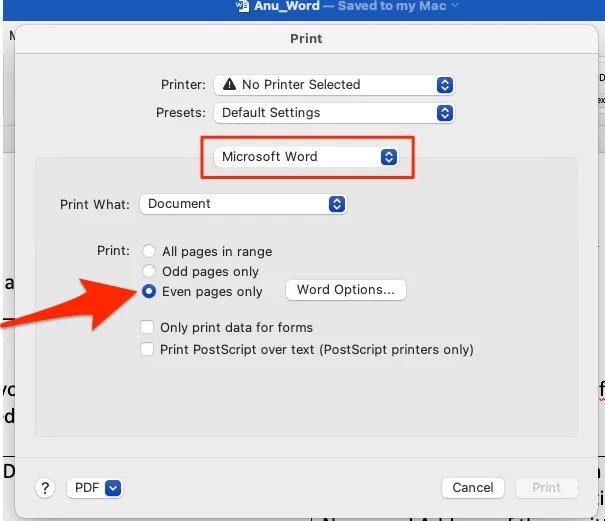605x521 pixels.
Task: Click the dimmed Print button
Action: pyautogui.click(x=546, y=488)
